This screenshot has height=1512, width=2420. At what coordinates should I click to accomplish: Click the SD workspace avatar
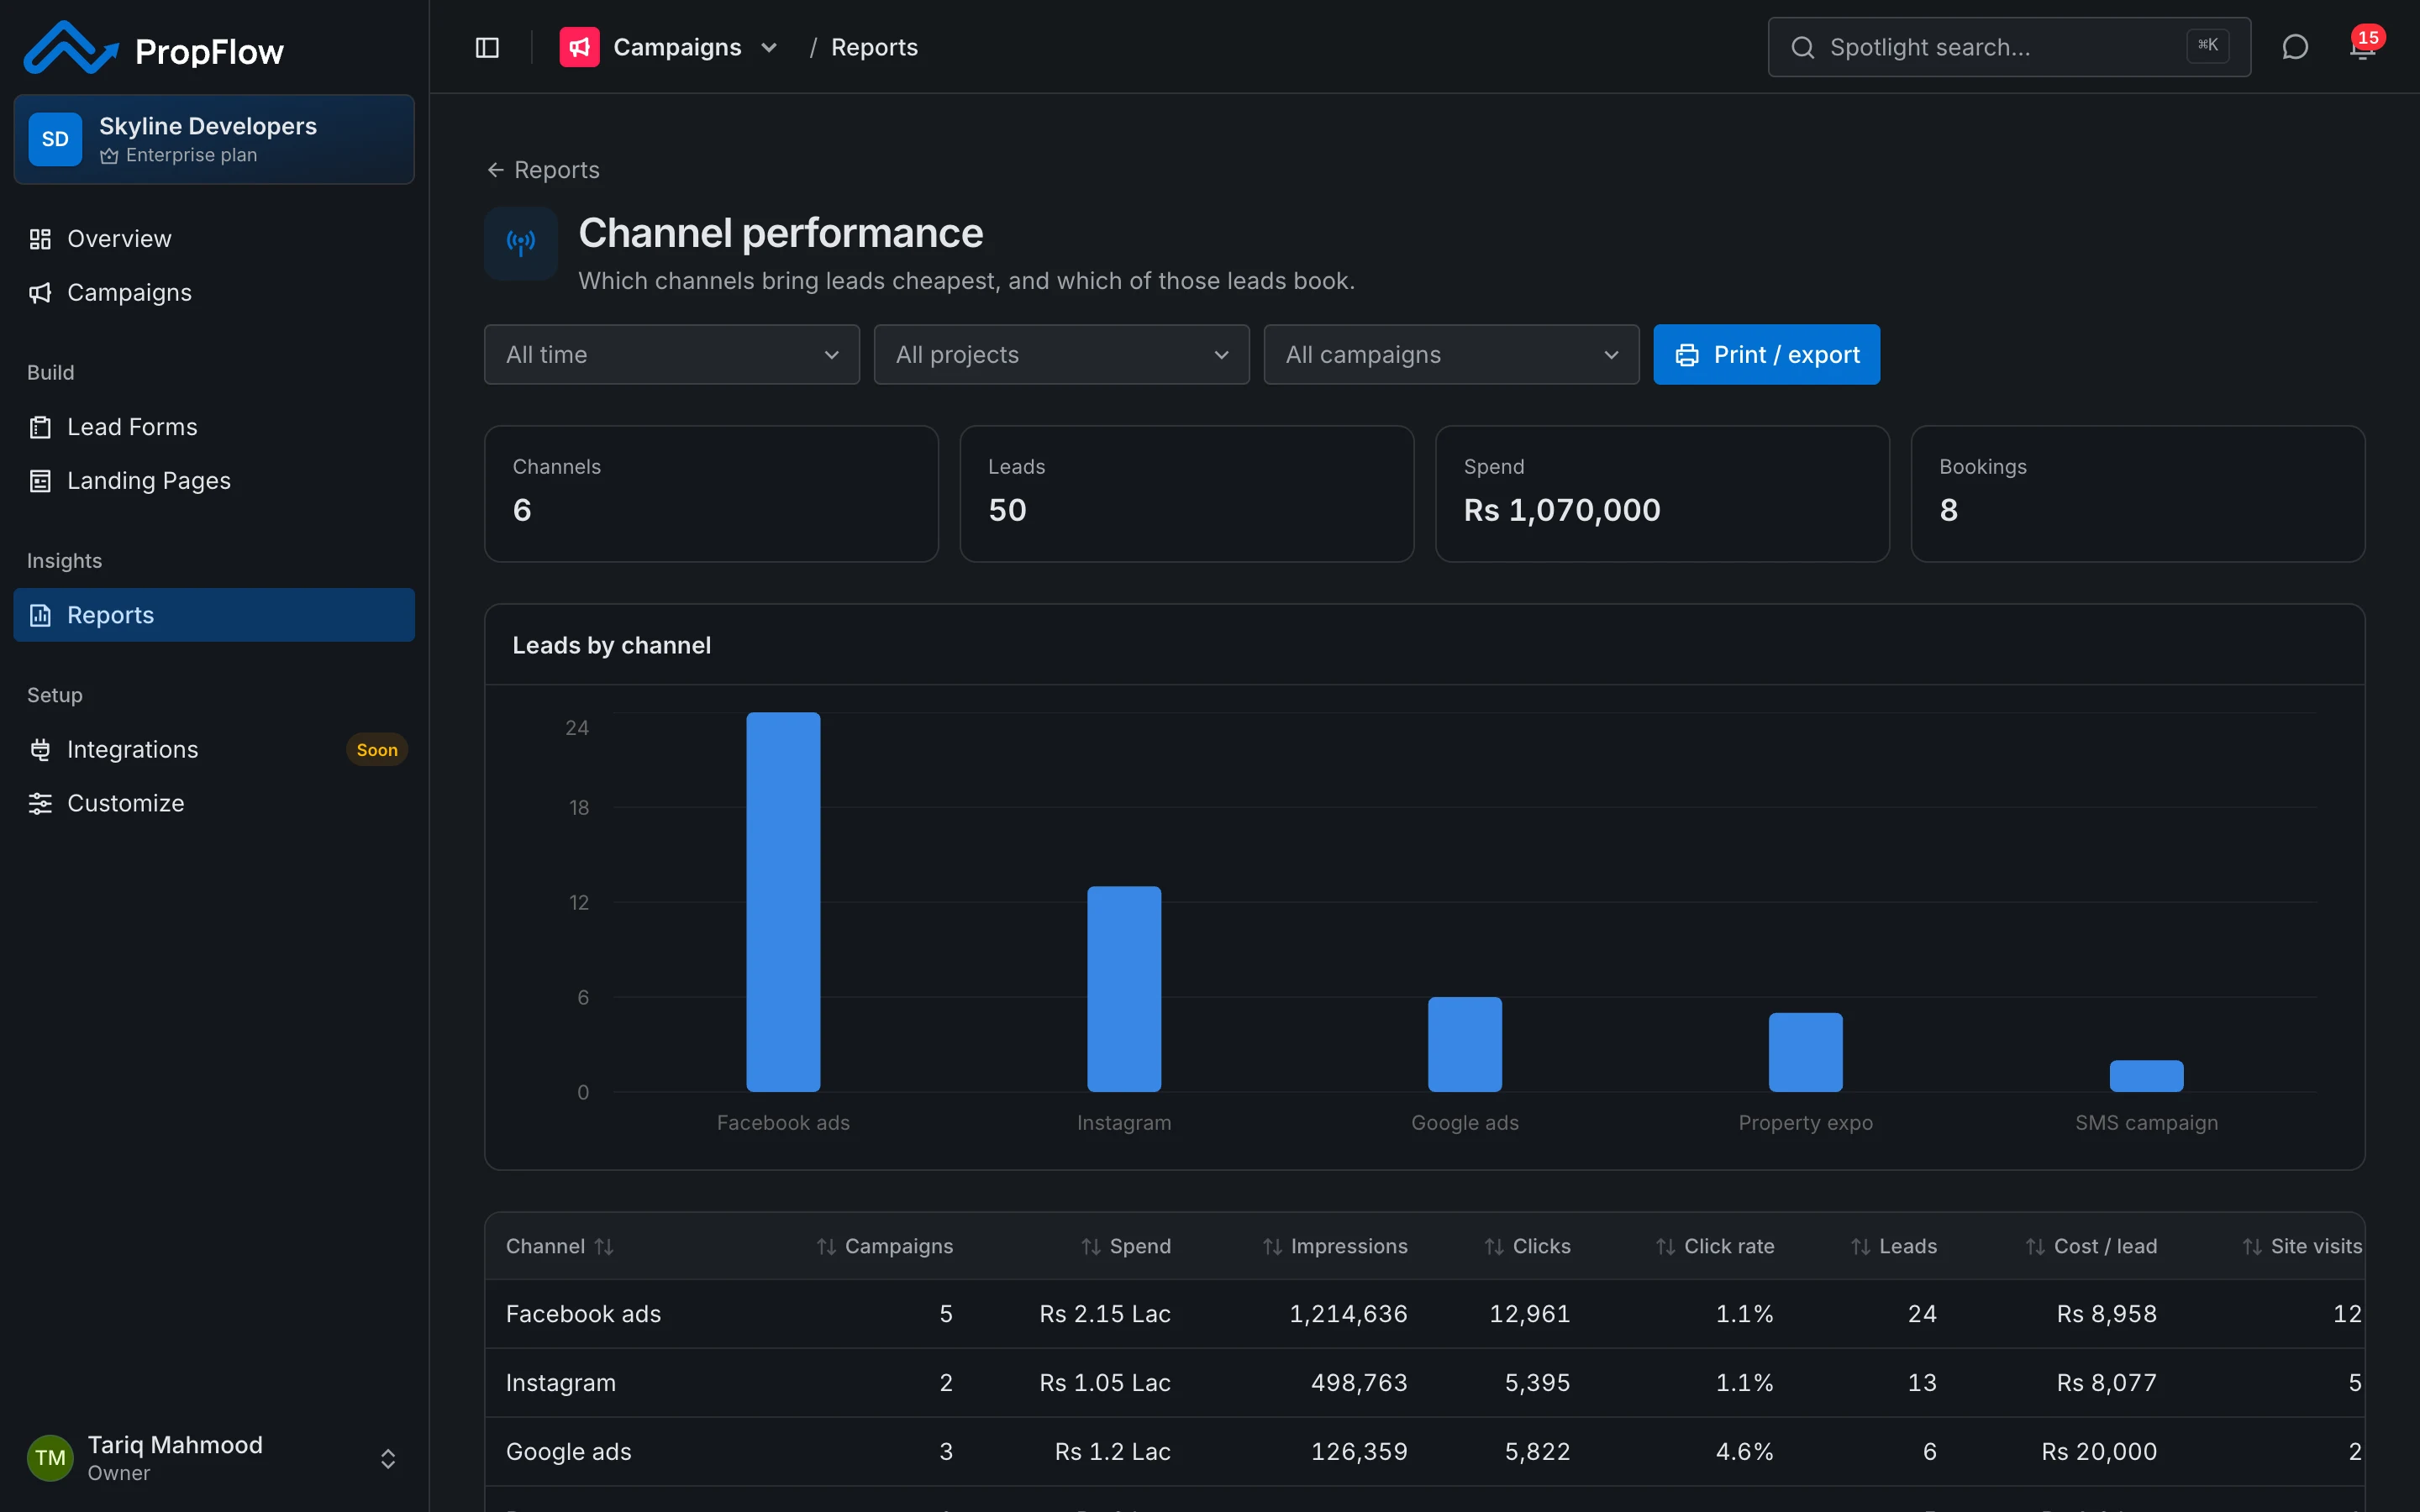[55, 139]
